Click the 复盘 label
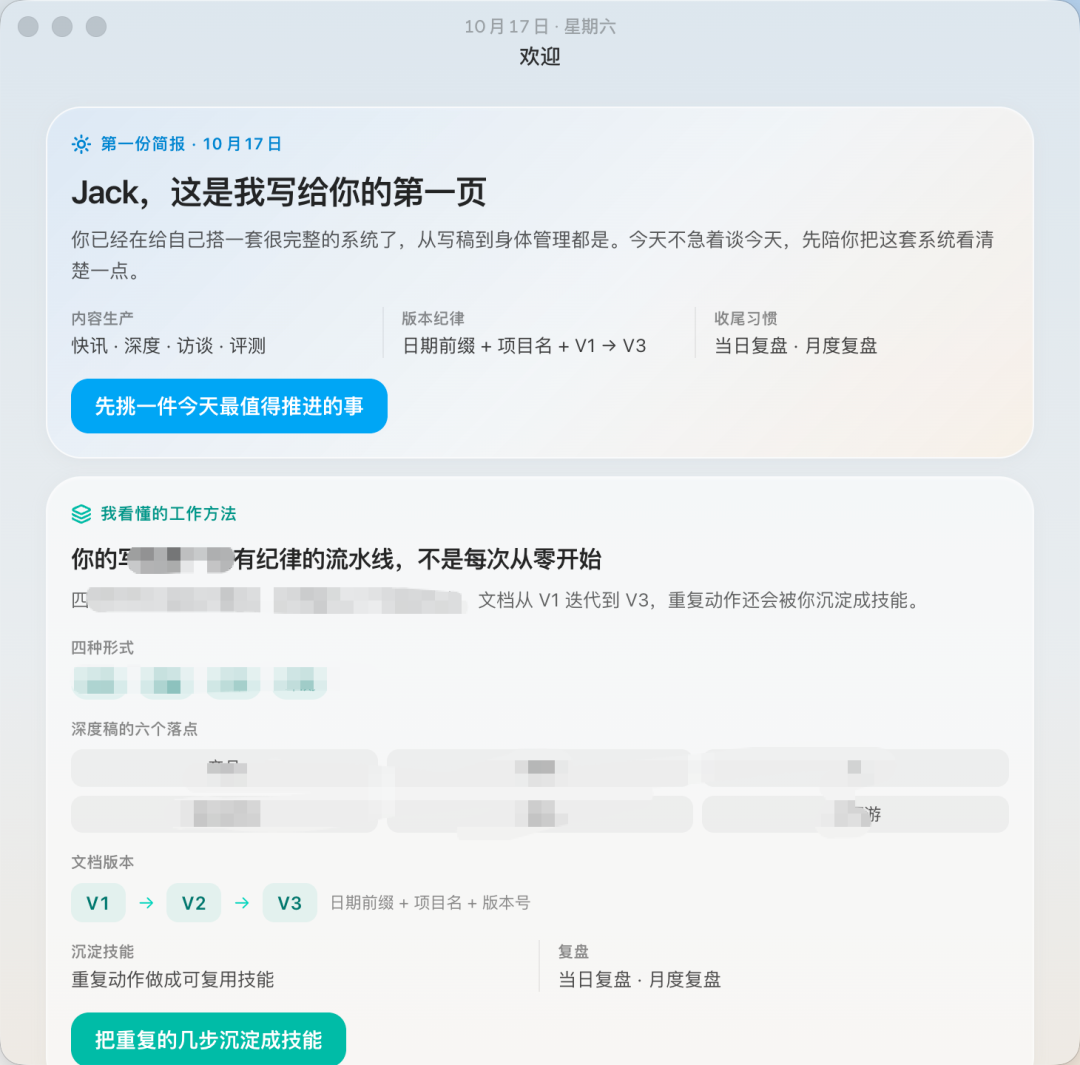 coord(574,951)
